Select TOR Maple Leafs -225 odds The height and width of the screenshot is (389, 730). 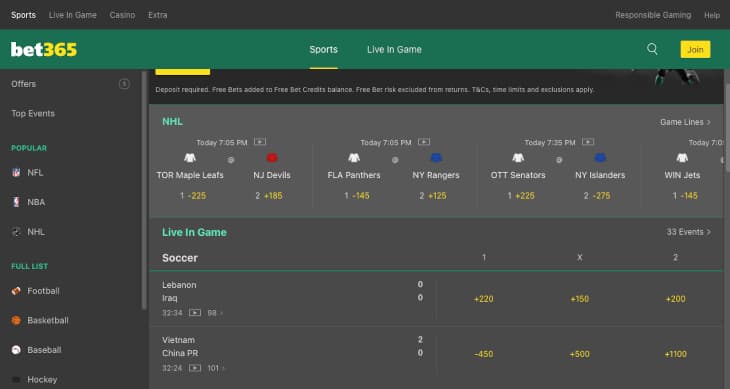click(x=193, y=195)
